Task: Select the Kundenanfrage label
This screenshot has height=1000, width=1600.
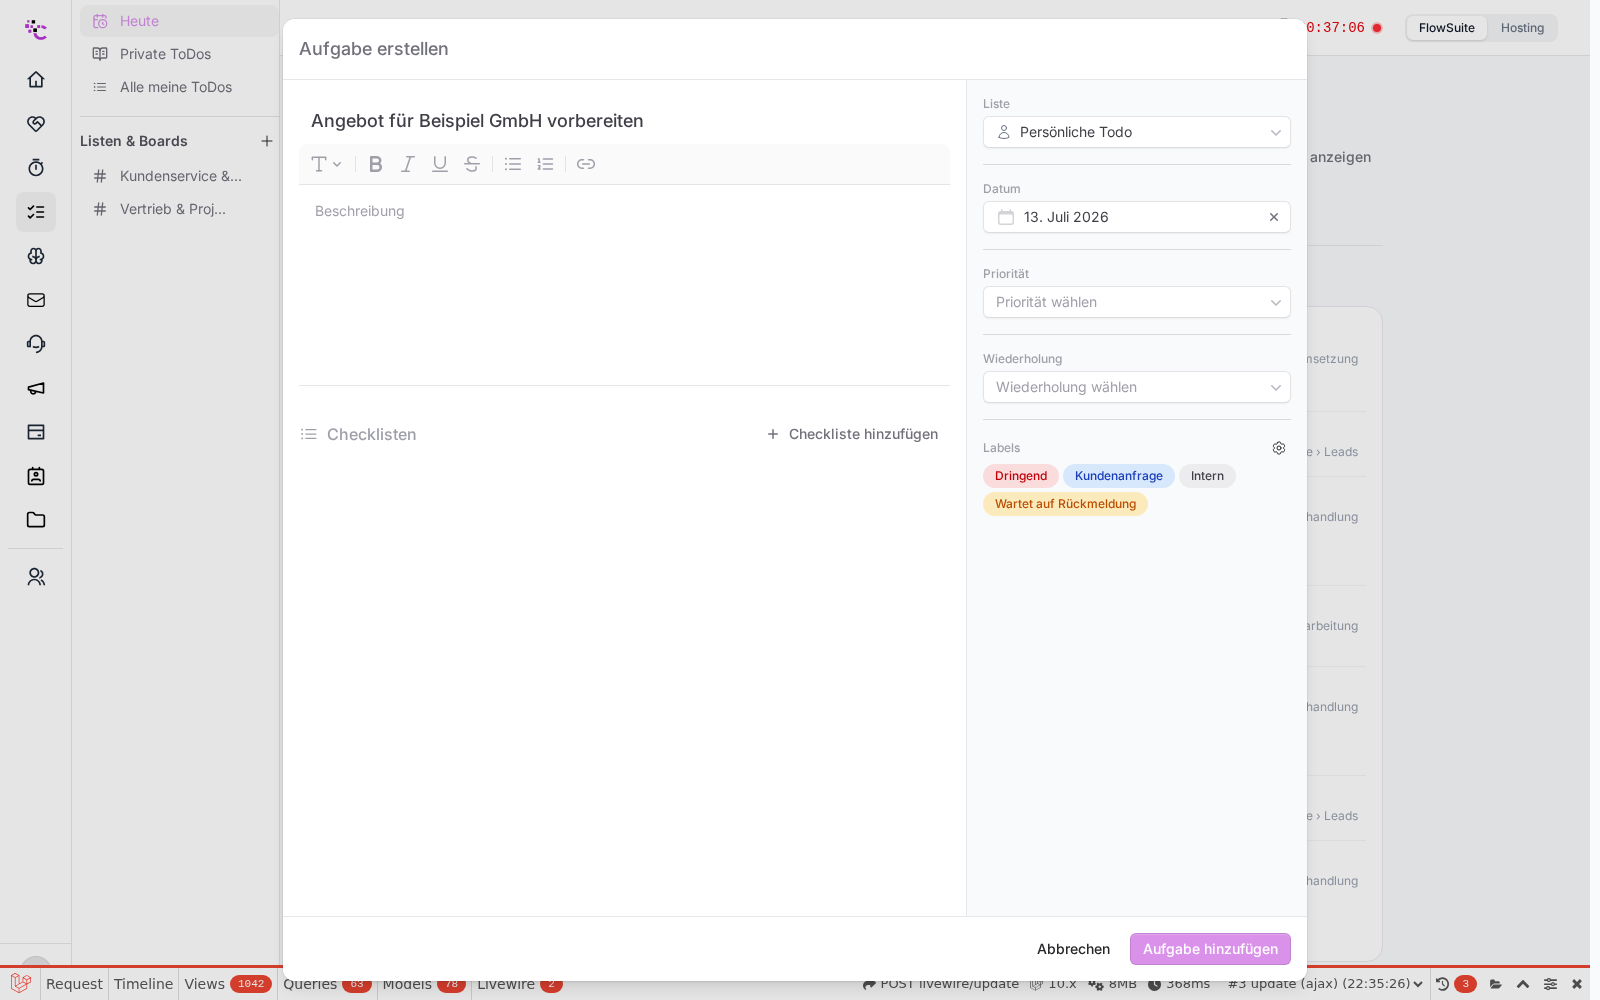Action: coord(1119,476)
